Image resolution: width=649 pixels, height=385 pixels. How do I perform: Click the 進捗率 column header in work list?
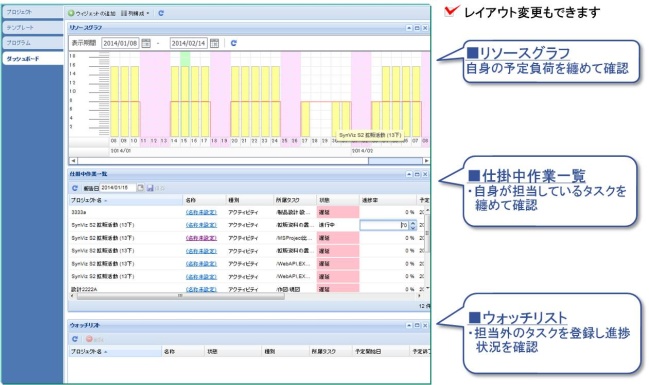coord(387,200)
